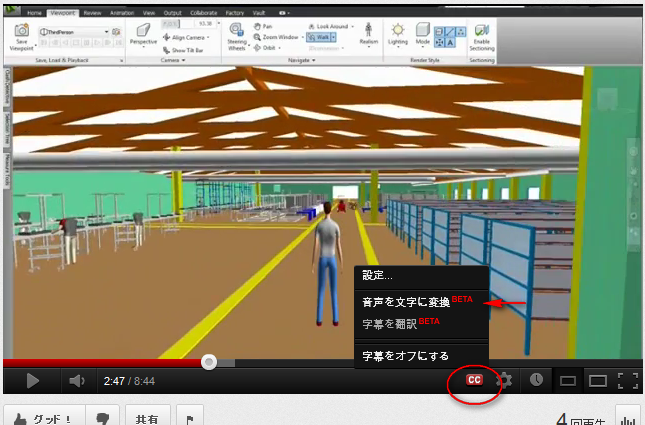
Task: Switch to small player size
Action: 567,381
